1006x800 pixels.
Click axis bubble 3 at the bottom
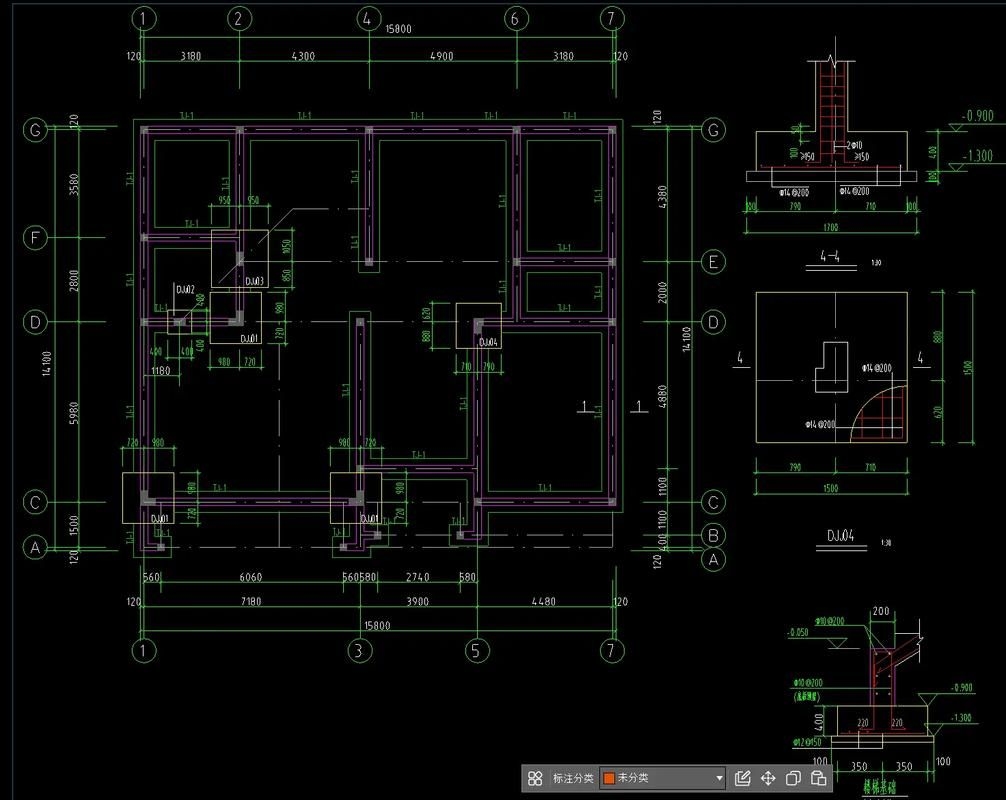point(359,650)
